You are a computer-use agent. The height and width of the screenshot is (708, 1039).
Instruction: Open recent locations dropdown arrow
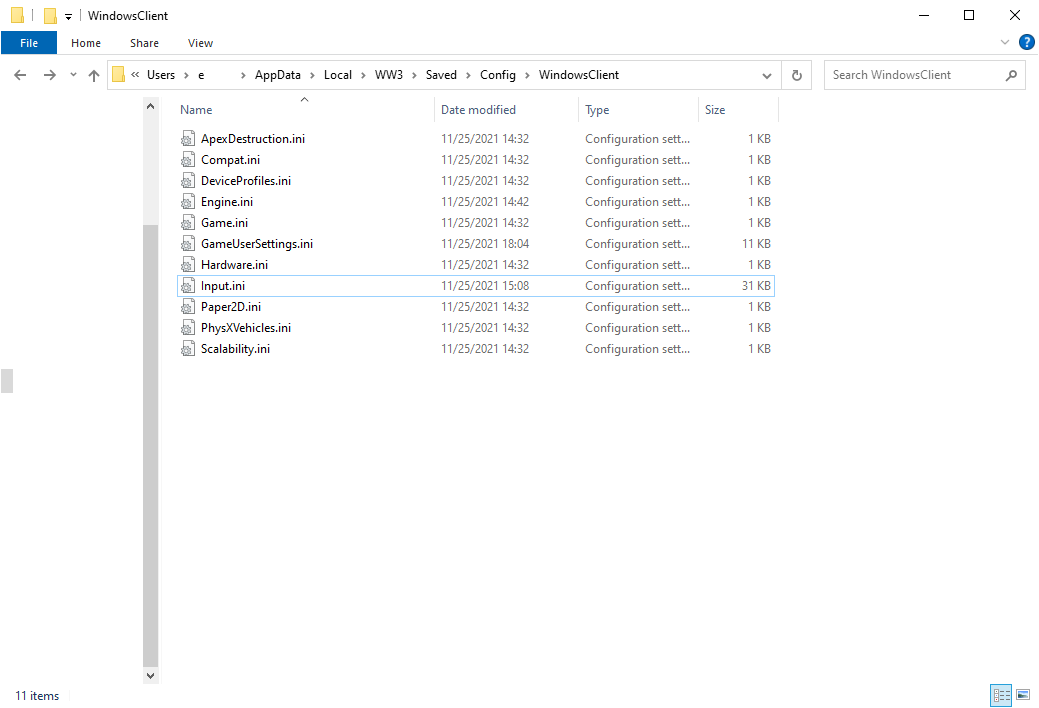click(73, 75)
